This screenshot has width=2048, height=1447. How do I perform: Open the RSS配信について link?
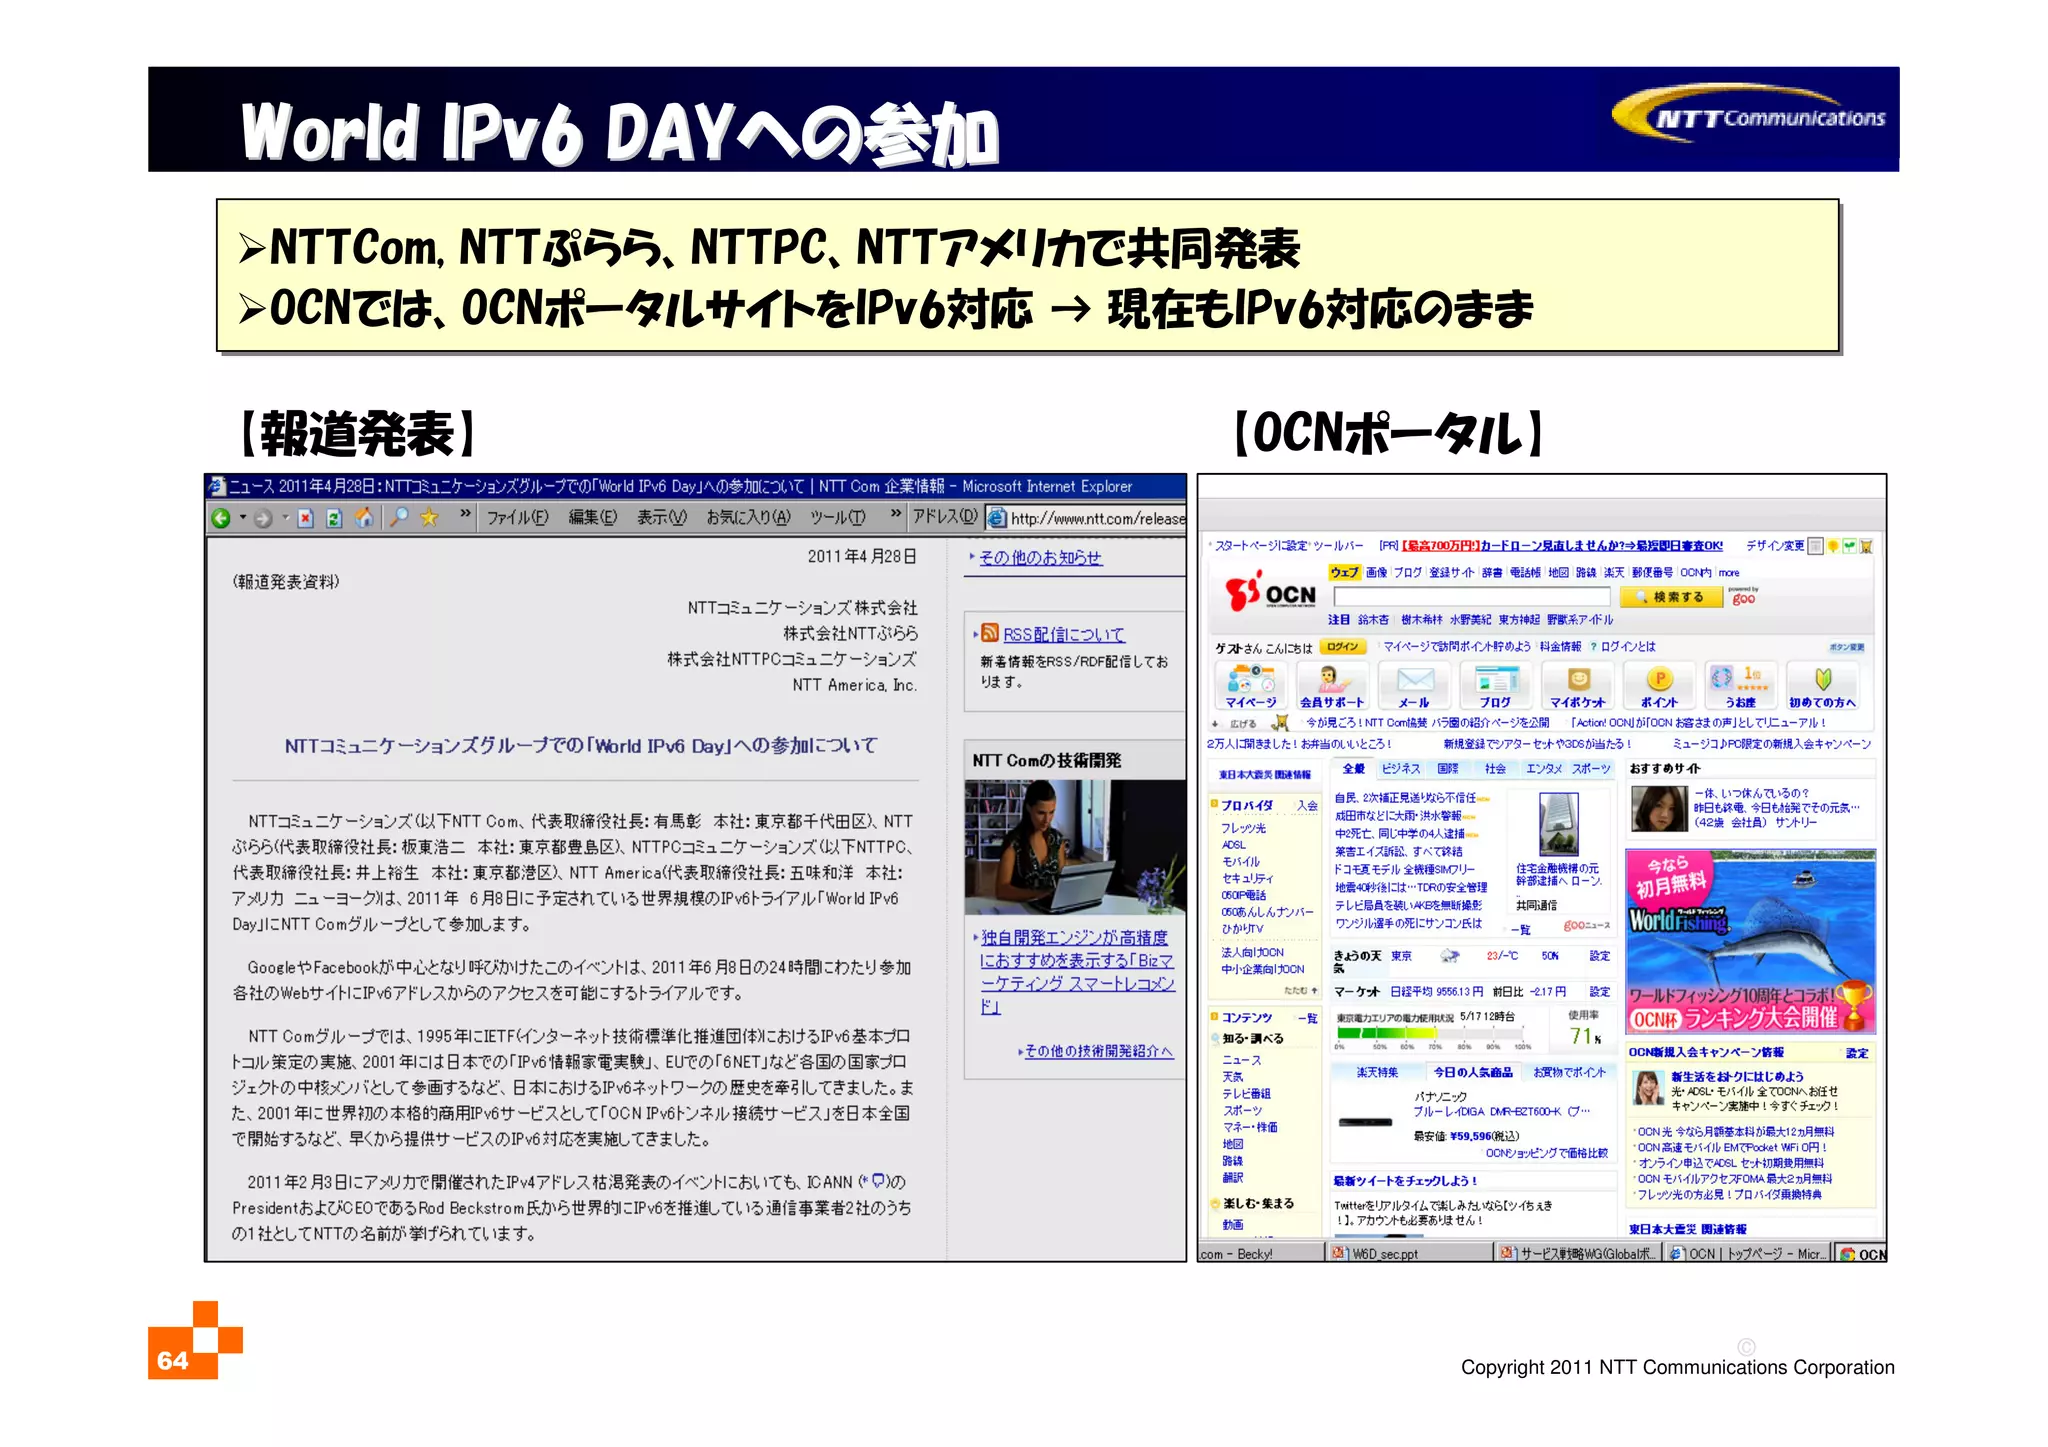tap(1063, 634)
